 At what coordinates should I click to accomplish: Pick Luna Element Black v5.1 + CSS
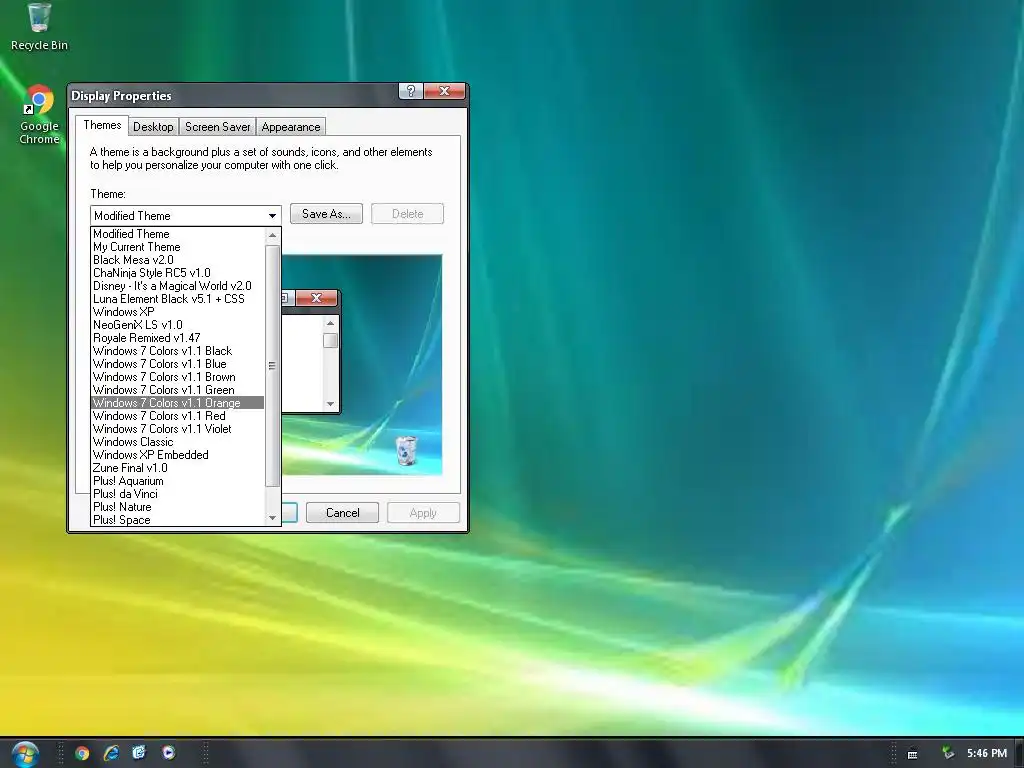pyautogui.click(x=178, y=299)
